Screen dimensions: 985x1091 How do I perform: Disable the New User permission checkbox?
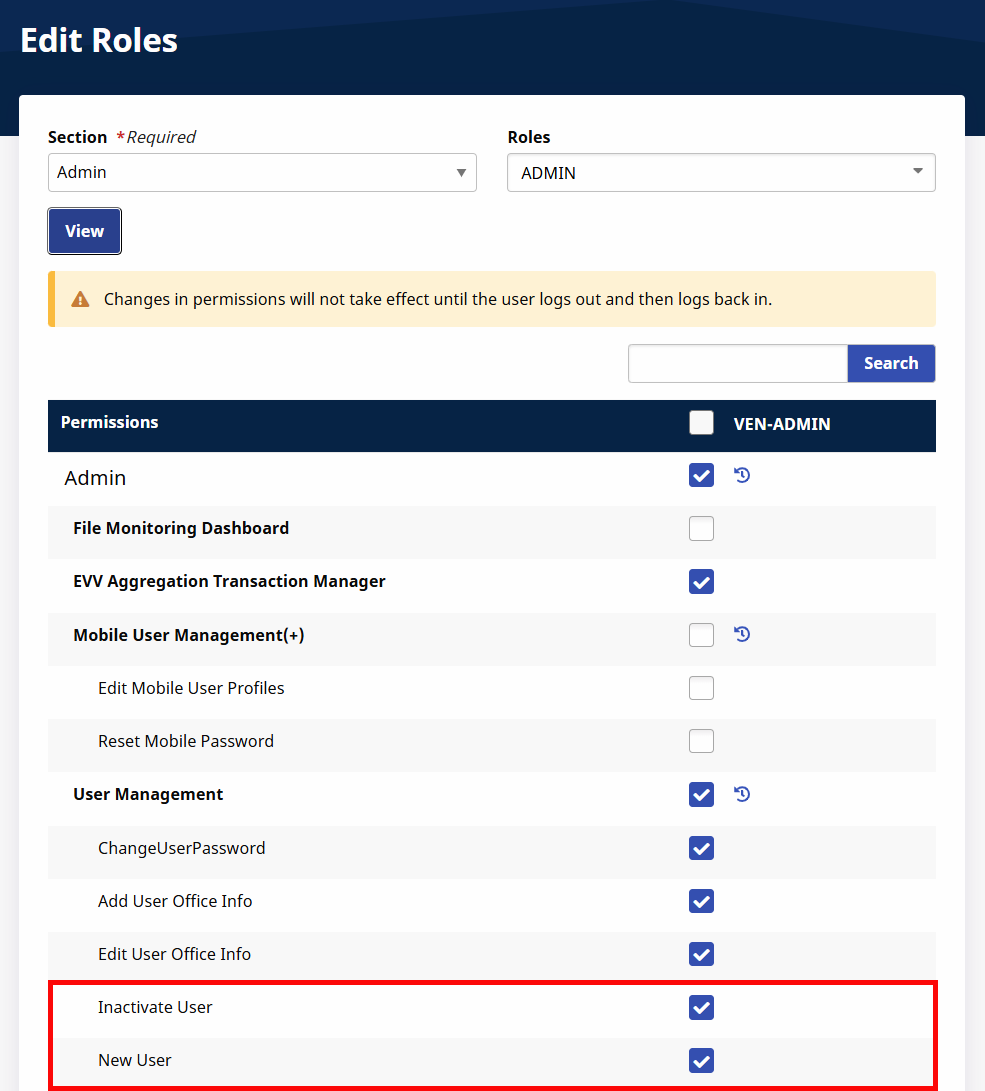(x=702, y=1060)
